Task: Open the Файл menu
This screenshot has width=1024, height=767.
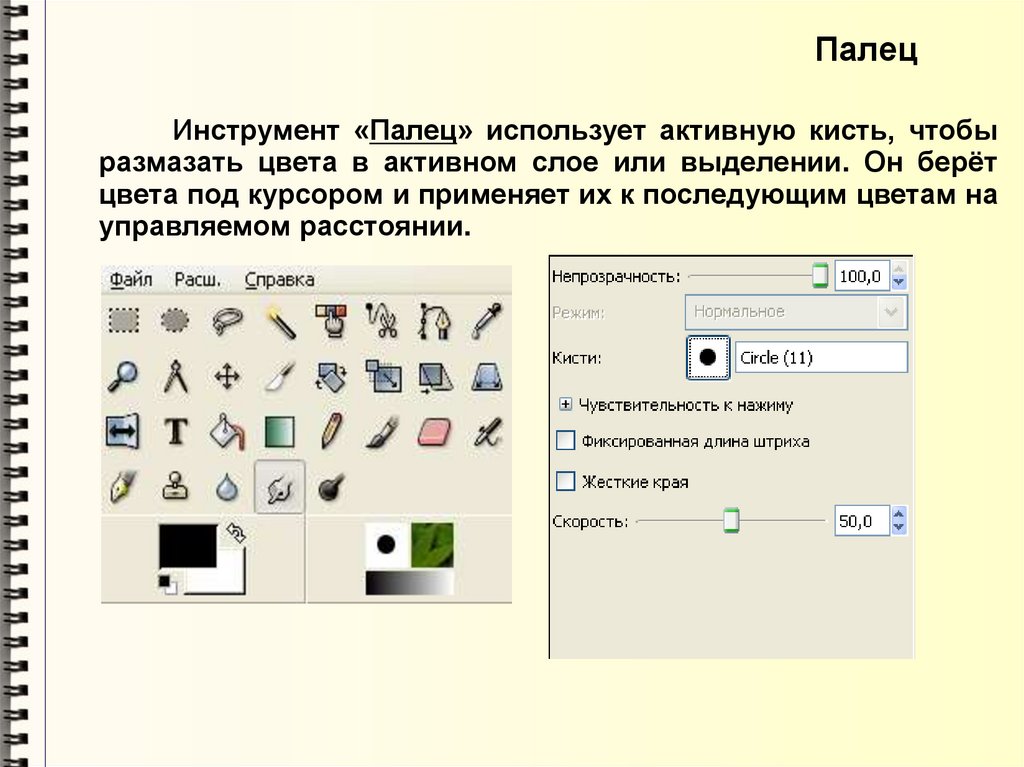Action: 131,280
